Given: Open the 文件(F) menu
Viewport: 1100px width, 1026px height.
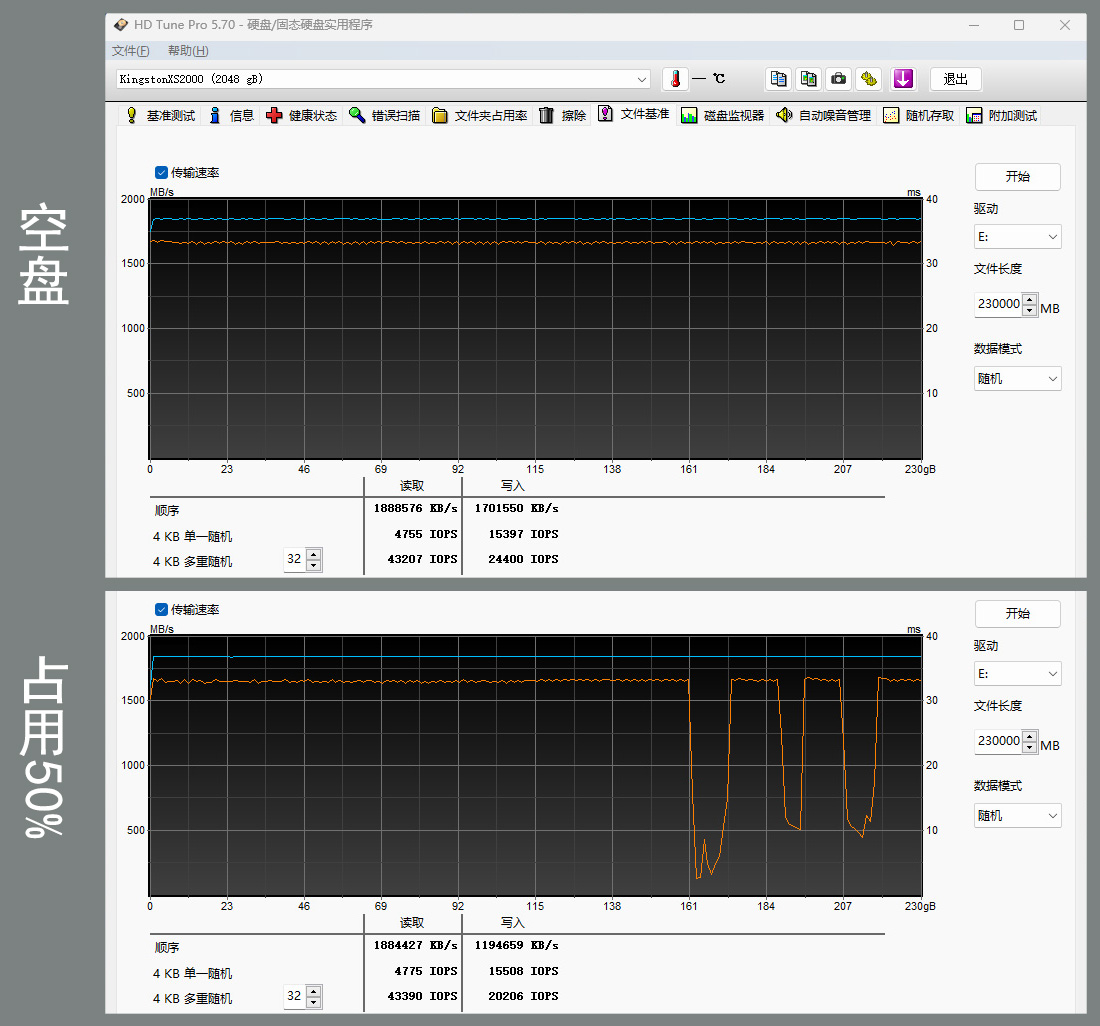Looking at the screenshot, I should coord(130,51).
